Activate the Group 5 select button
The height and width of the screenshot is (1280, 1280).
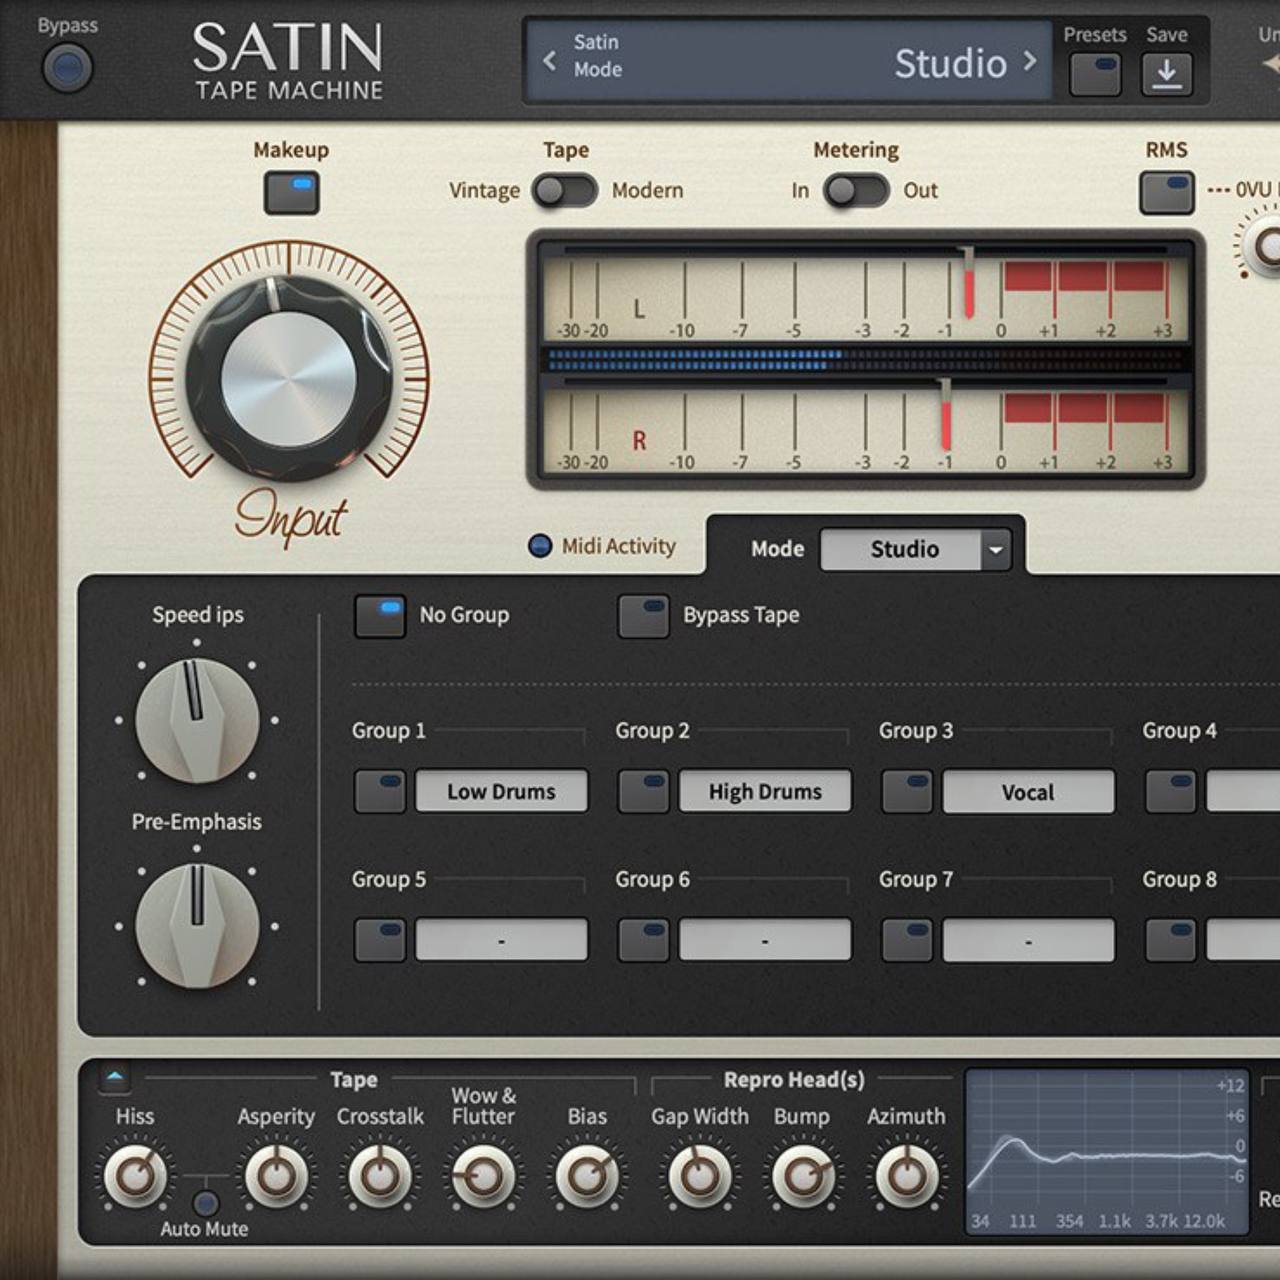pyautogui.click(x=380, y=940)
